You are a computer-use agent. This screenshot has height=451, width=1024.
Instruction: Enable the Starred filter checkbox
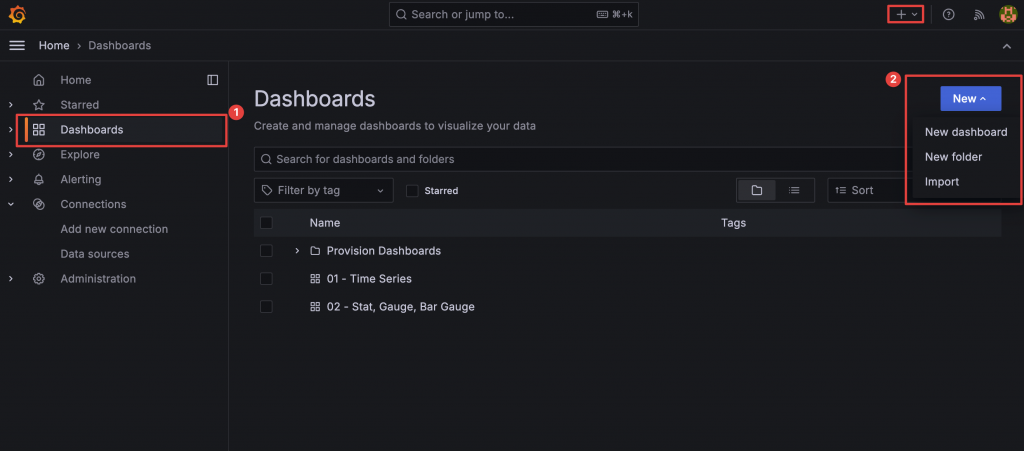click(x=412, y=190)
